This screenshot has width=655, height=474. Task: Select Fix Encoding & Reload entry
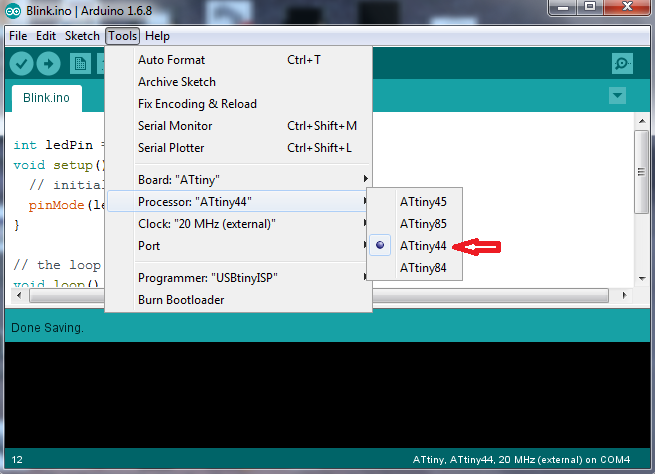(x=239, y=104)
